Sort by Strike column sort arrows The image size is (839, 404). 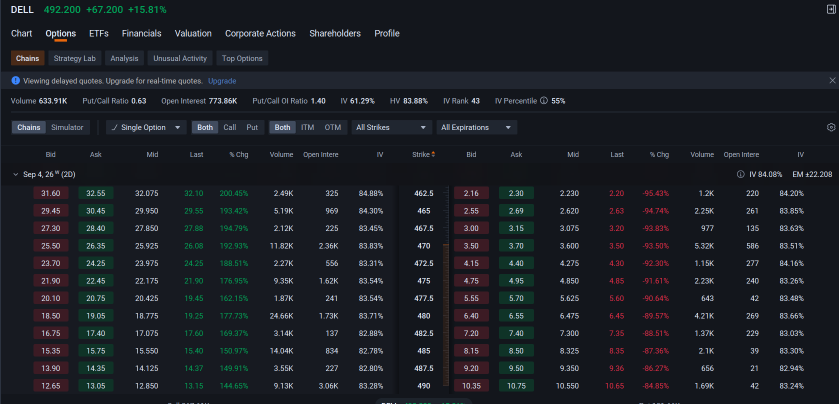coord(433,155)
